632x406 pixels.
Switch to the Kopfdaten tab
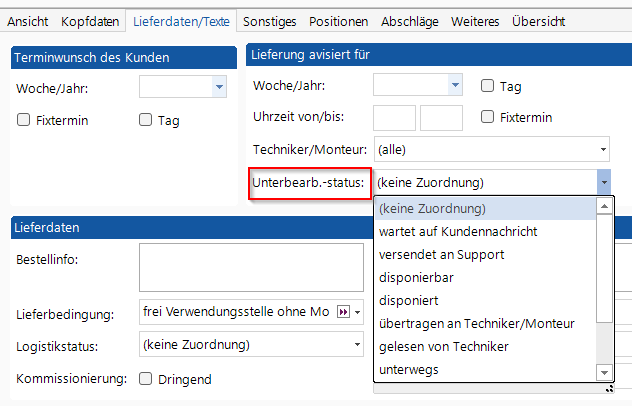[90, 21]
